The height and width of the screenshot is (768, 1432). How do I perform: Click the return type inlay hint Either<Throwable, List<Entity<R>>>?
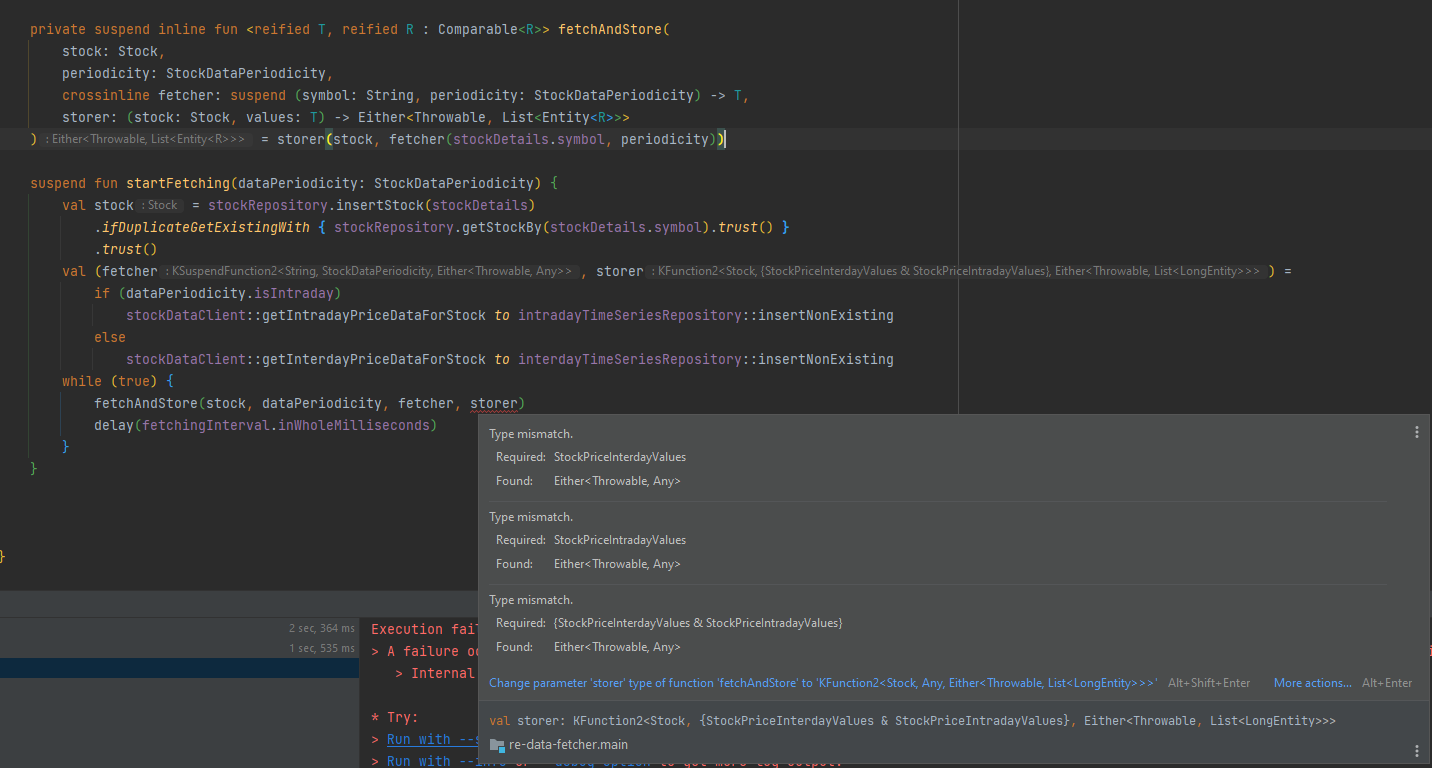tap(145, 139)
